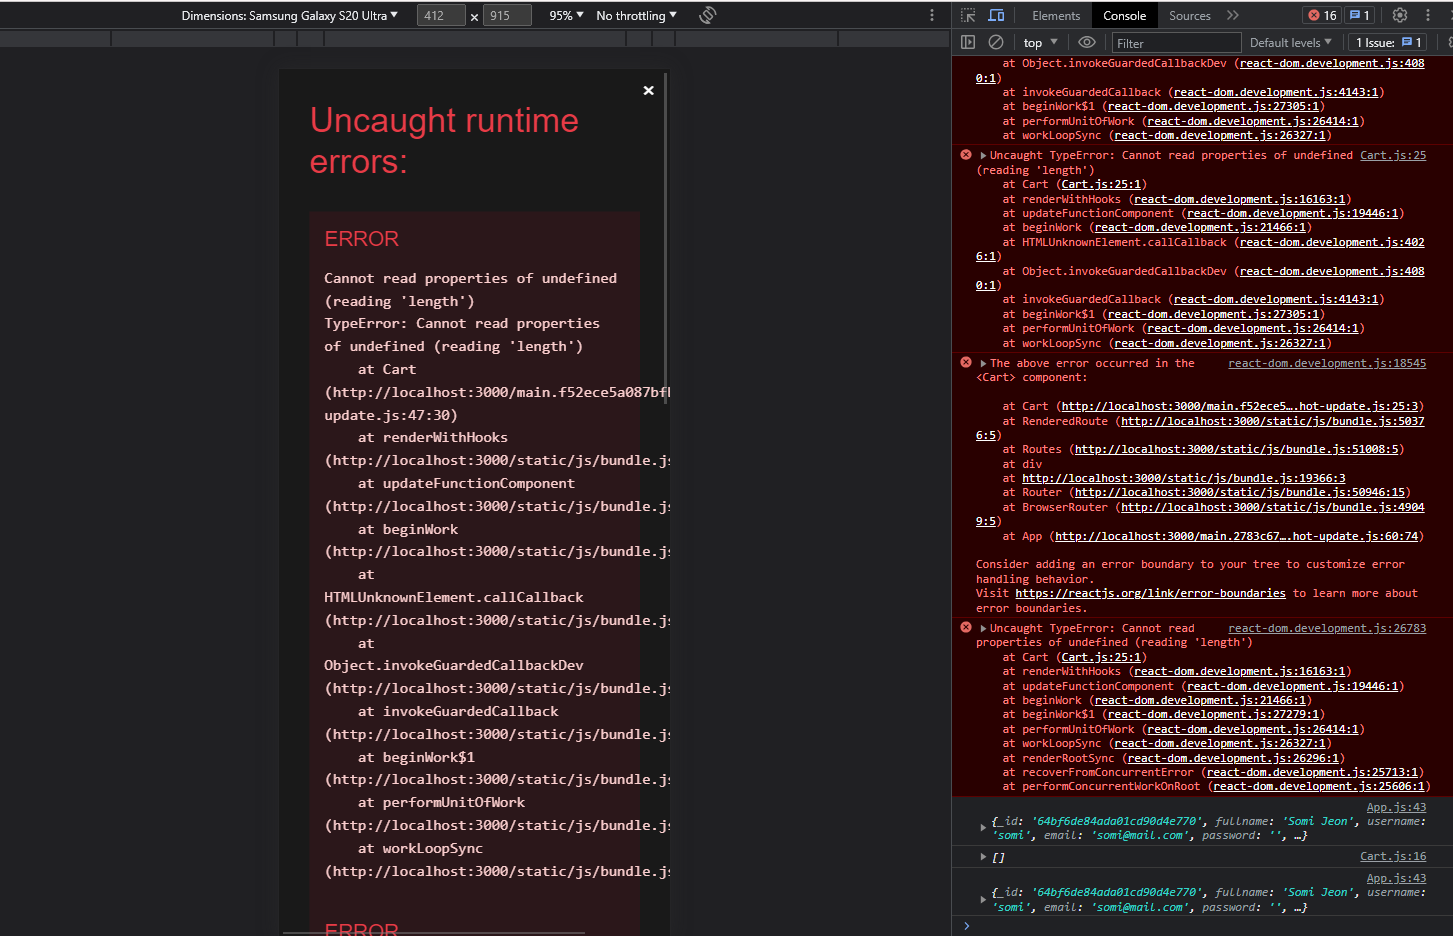Create live expression with eye icon

[x=1087, y=42]
